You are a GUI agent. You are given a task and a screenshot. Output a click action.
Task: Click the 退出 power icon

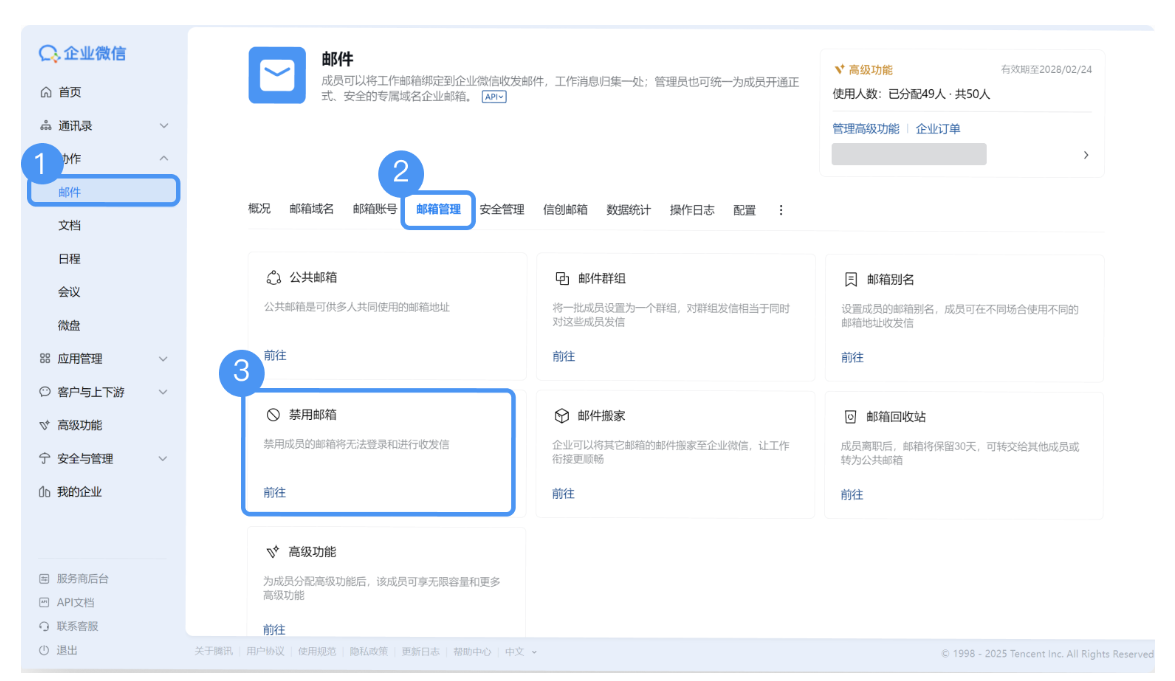click(x=44, y=650)
